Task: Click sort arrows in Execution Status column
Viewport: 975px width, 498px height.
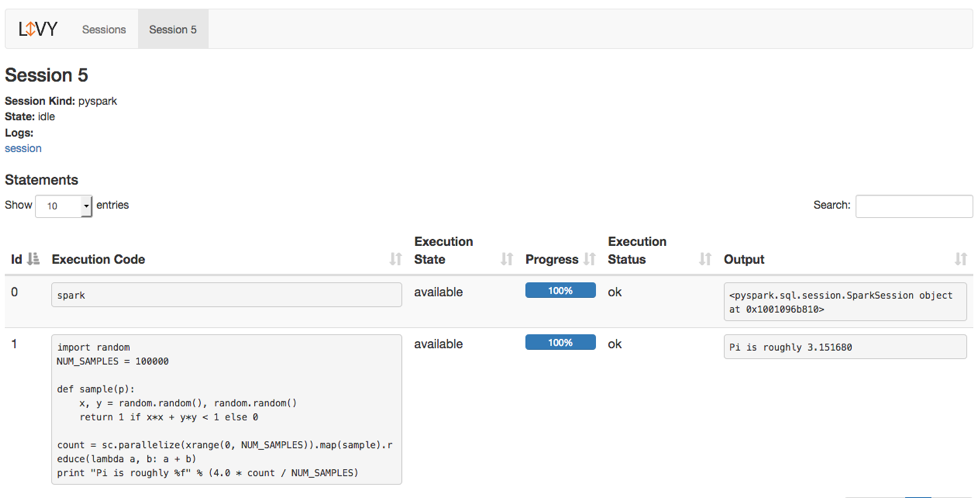Action: tap(705, 259)
